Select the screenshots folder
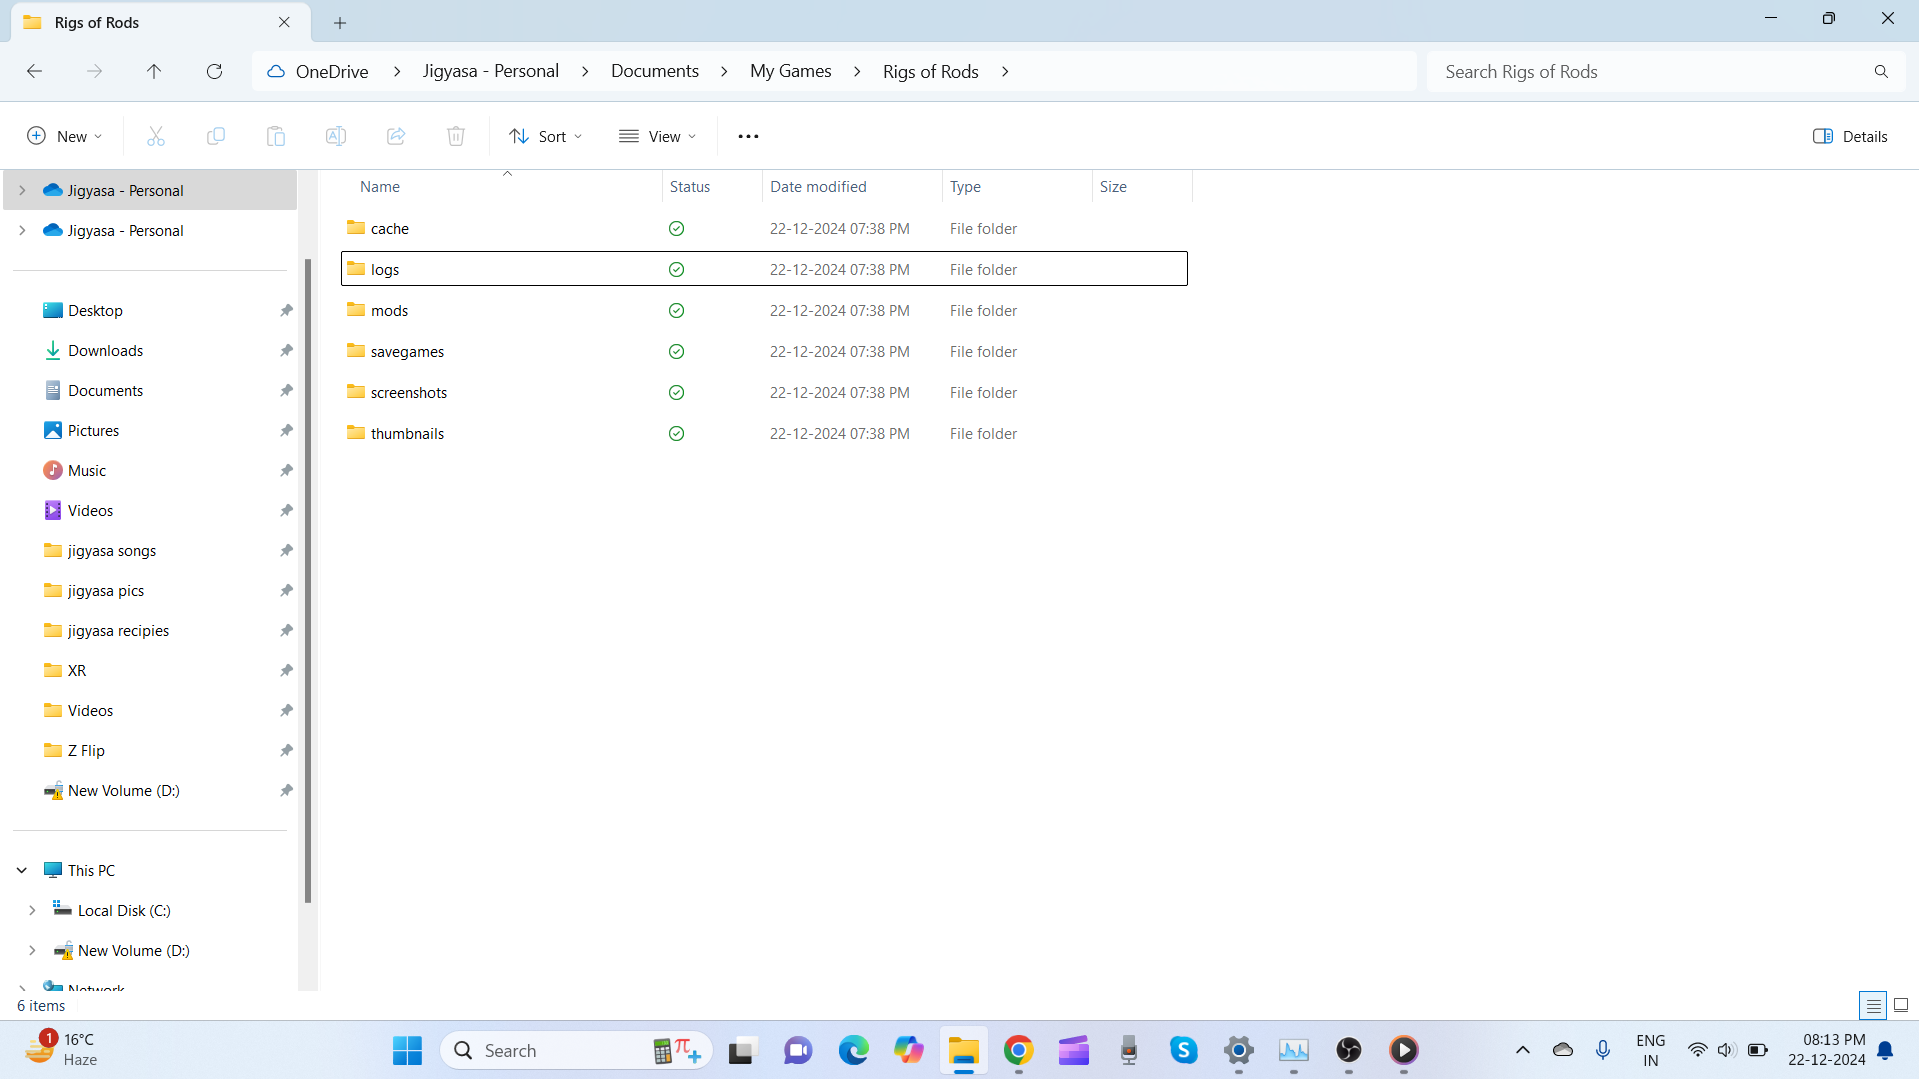This screenshot has width=1919, height=1079. [x=764, y=392]
